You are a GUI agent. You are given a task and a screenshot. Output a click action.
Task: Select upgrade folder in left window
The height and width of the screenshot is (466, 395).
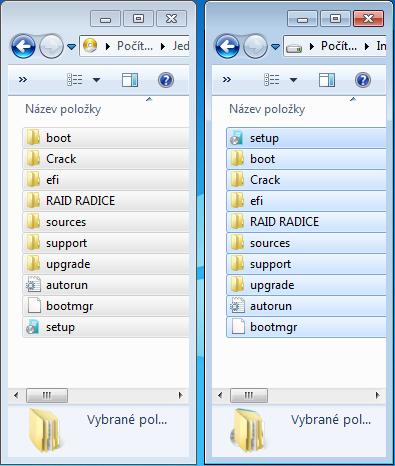click(106, 264)
